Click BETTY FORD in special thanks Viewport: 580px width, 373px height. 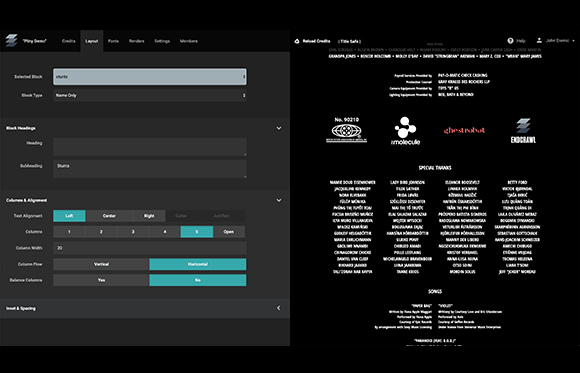(517, 182)
